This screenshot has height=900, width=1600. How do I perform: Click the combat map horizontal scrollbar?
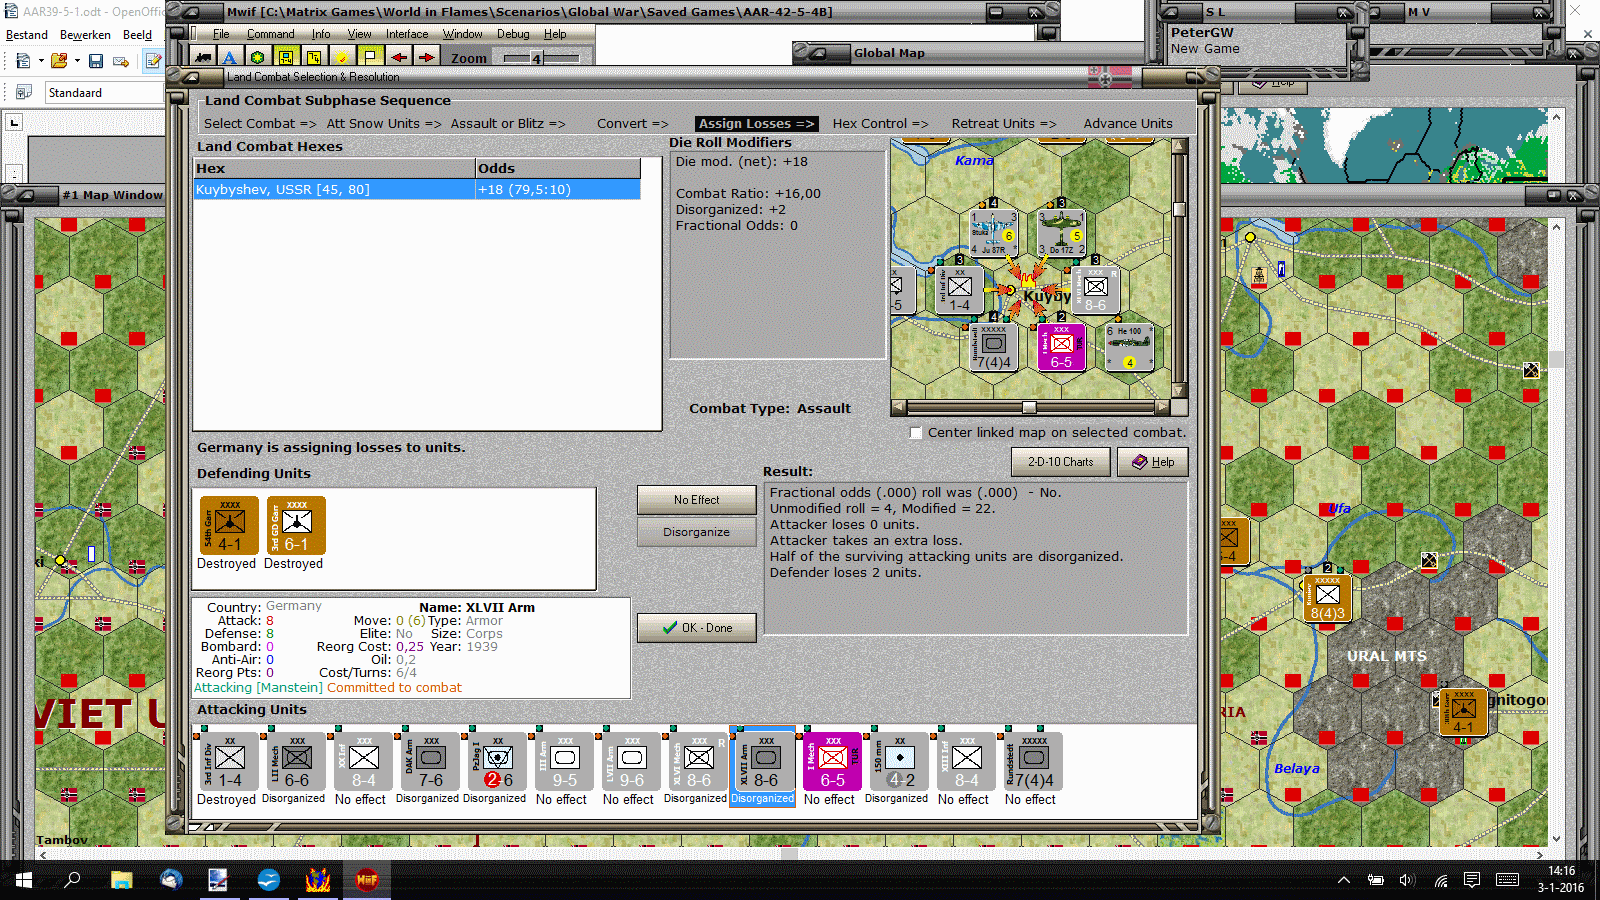tap(1030, 407)
